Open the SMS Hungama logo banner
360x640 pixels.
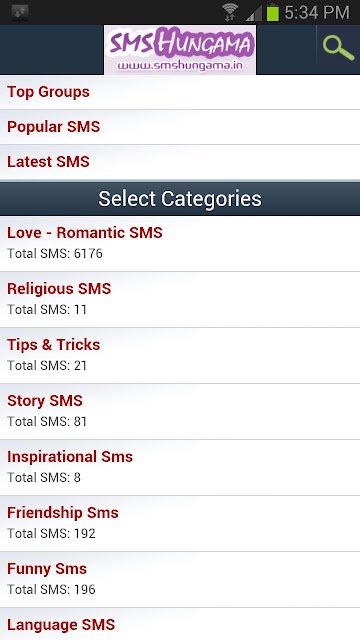[x=180, y=50]
